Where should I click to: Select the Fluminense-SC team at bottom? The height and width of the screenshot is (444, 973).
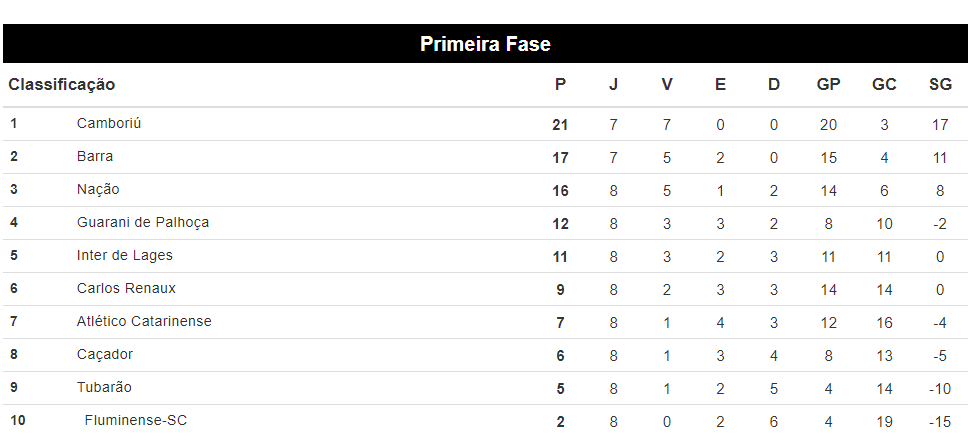click(136, 420)
